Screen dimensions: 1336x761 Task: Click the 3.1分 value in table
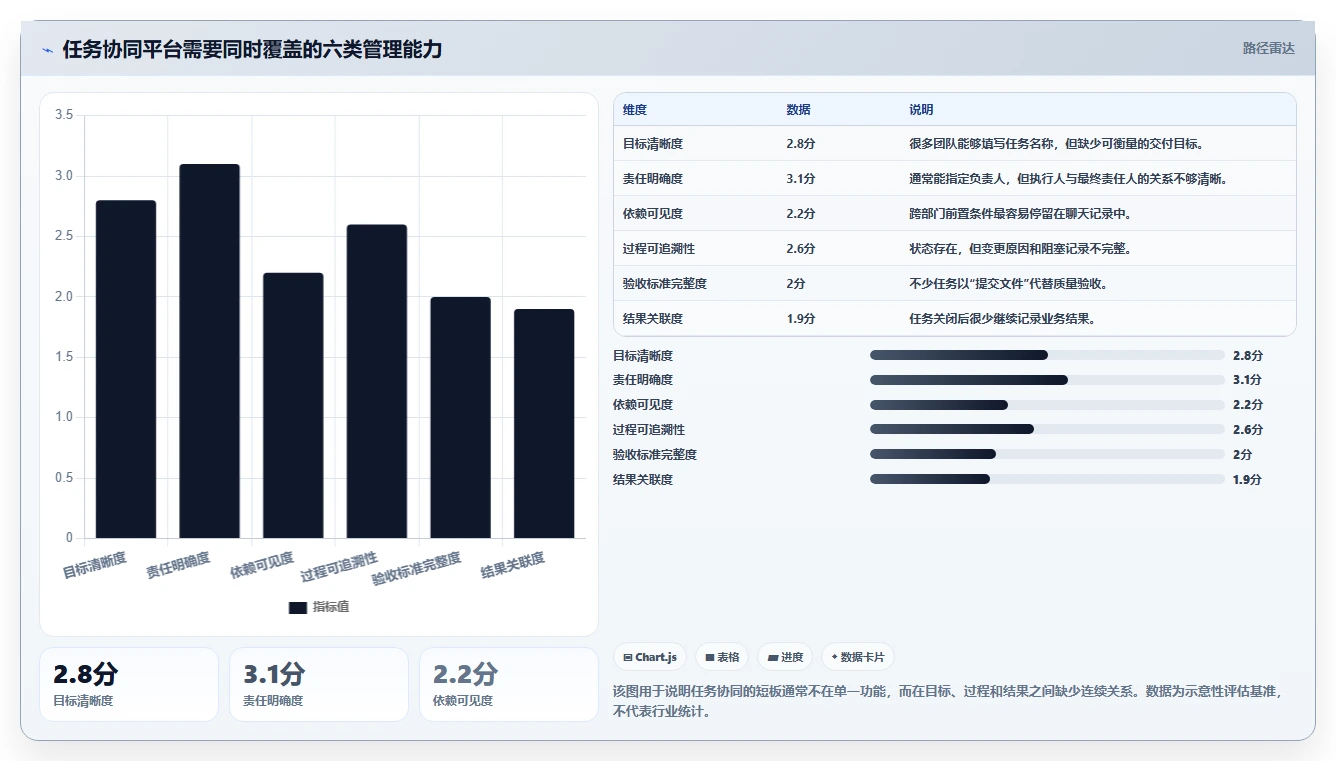[x=801, y=179]
